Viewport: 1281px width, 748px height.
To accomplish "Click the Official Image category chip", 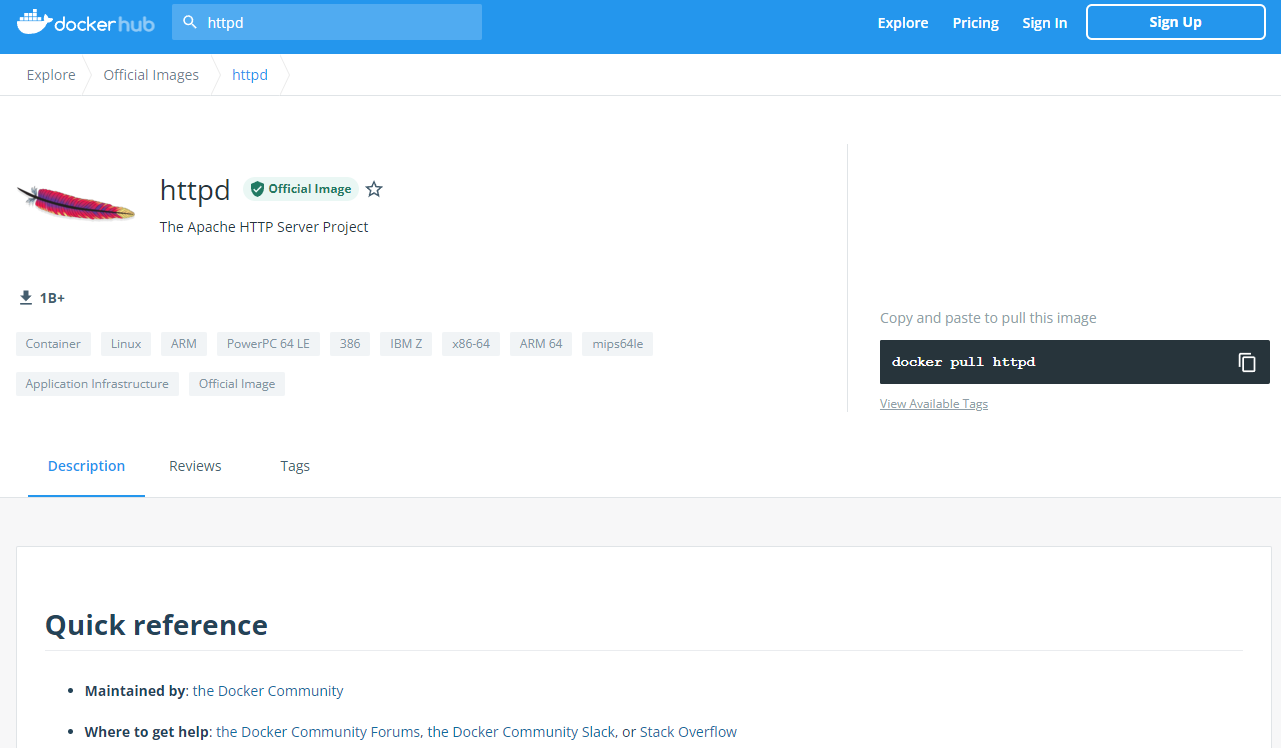I will (x=237, y=384).
